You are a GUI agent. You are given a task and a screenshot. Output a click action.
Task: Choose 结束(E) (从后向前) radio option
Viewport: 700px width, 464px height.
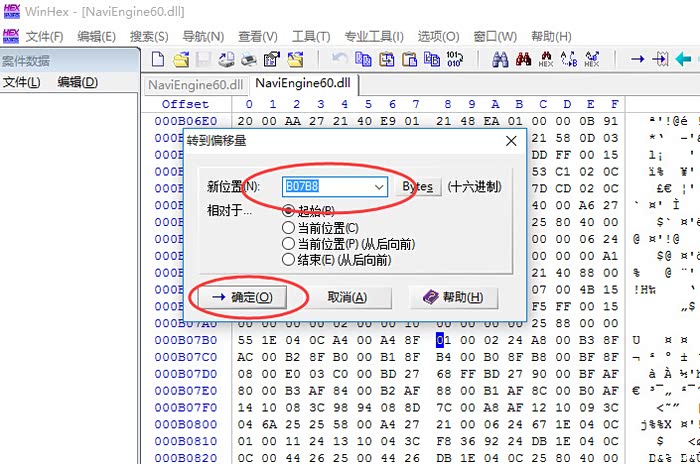pos(289,259)
